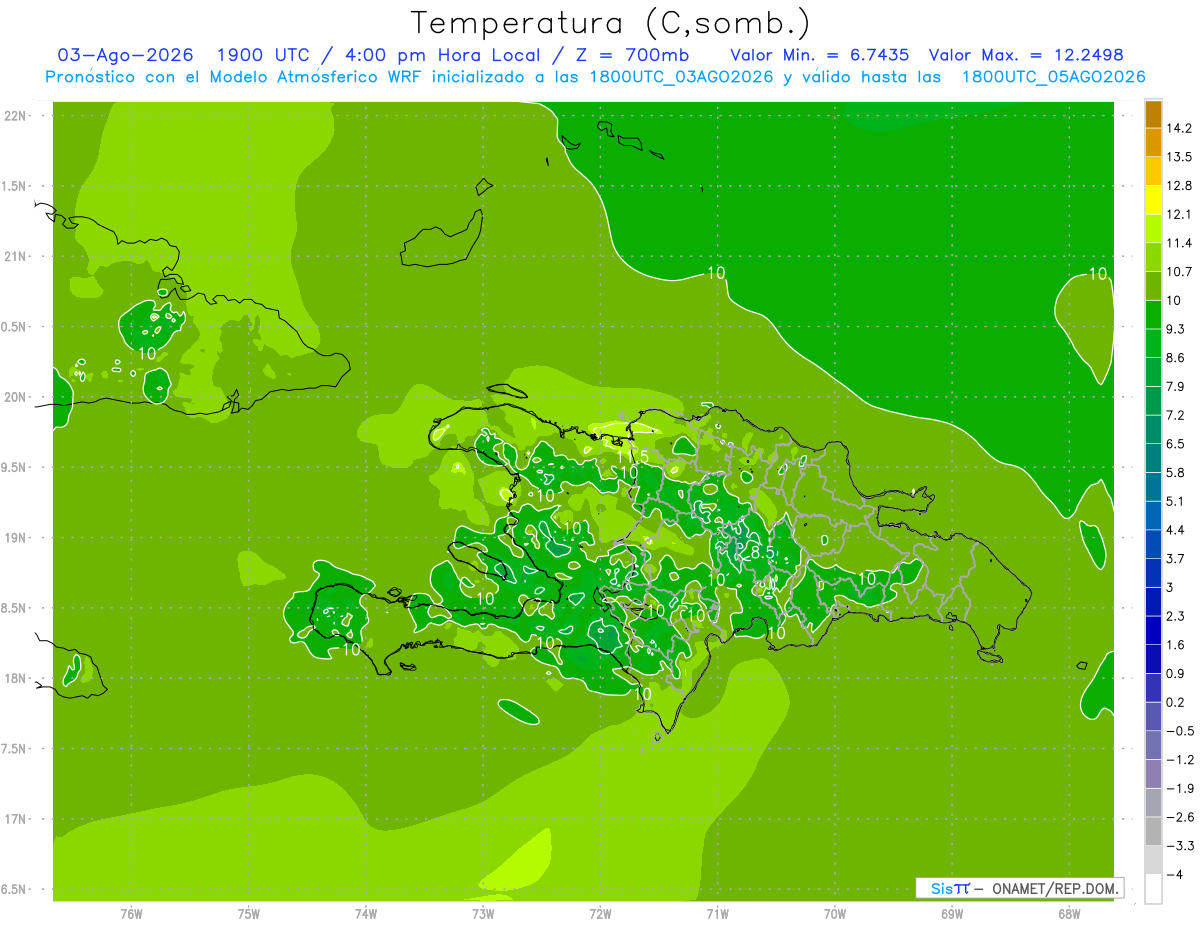Select the "69W" longitude label
This screenshot has height=927, width=1200.
click(x=952, y=914)
